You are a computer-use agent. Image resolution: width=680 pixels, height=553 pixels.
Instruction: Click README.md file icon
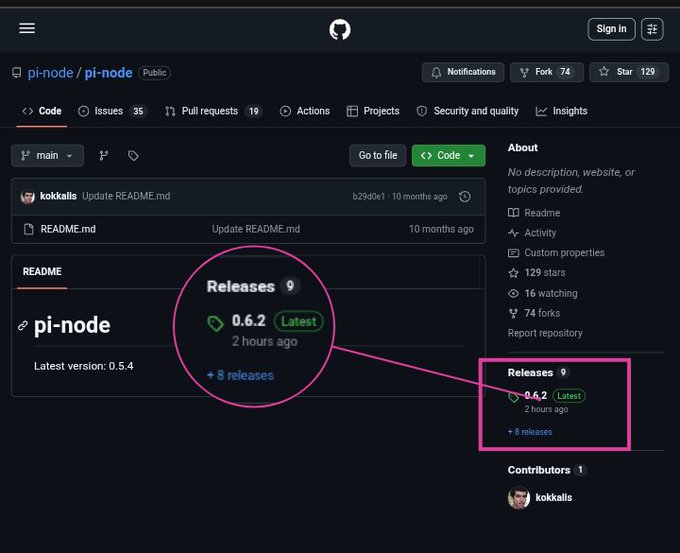(x=29, y=229)
